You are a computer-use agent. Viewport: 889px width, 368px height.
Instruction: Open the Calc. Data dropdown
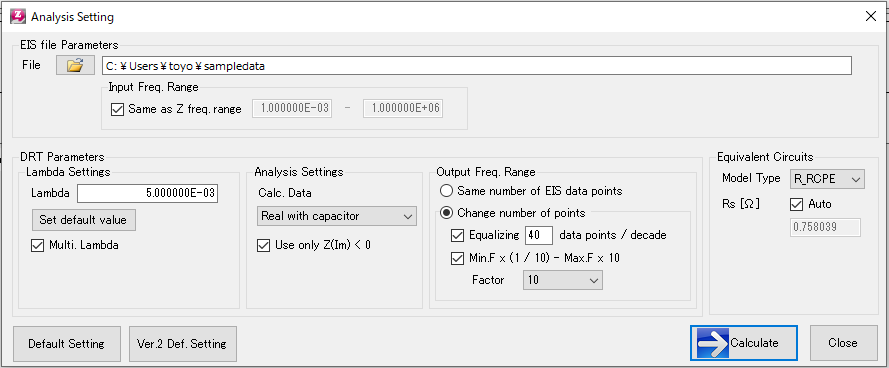337,216
